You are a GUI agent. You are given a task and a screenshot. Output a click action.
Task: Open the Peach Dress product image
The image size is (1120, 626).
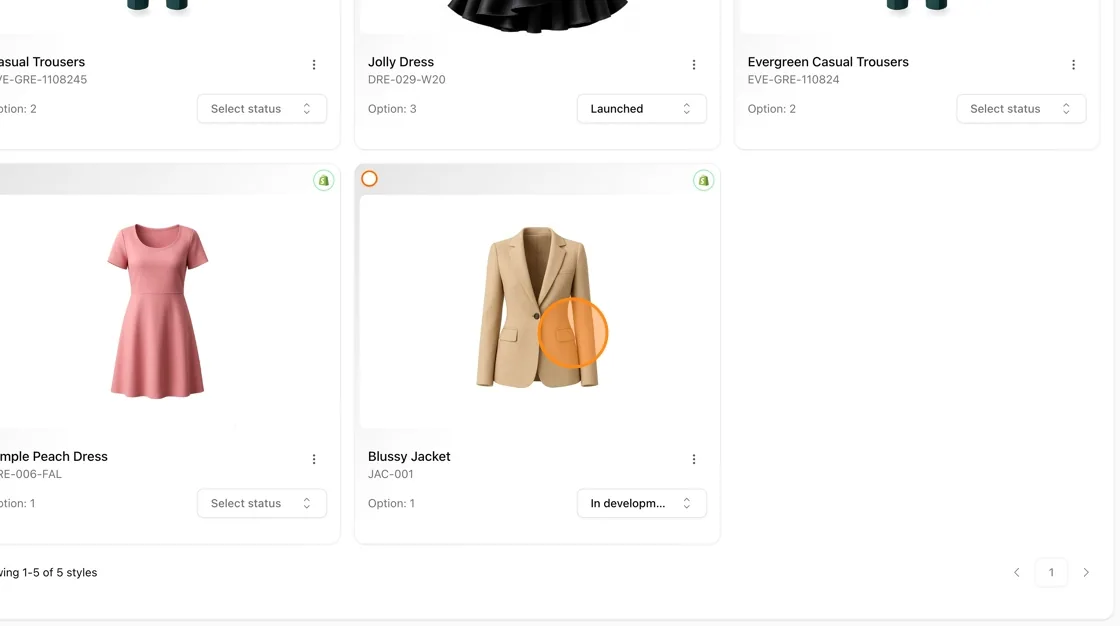(x=158, y=310)
